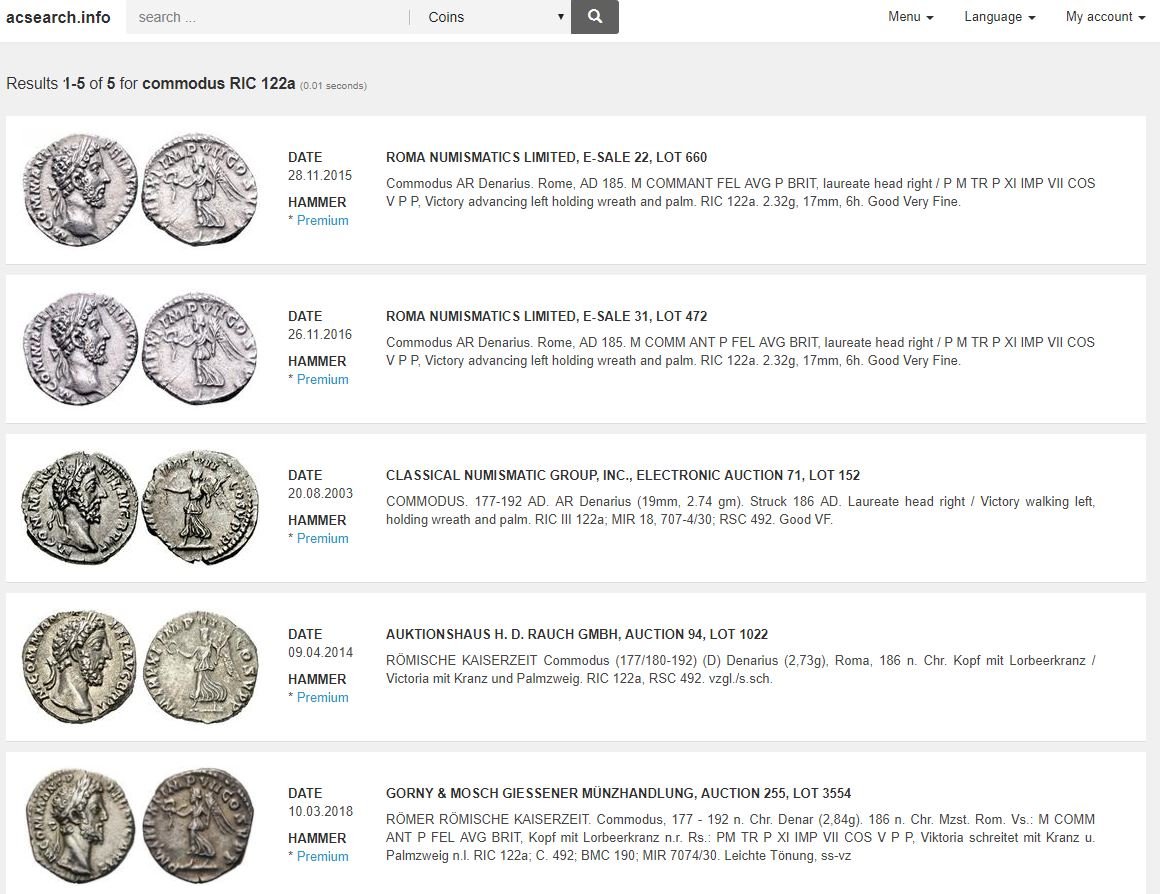The height and width of the screenshot is (894, 1160).
Task: Click the results query 'commodus RIC 122a'
Action: 218,84
